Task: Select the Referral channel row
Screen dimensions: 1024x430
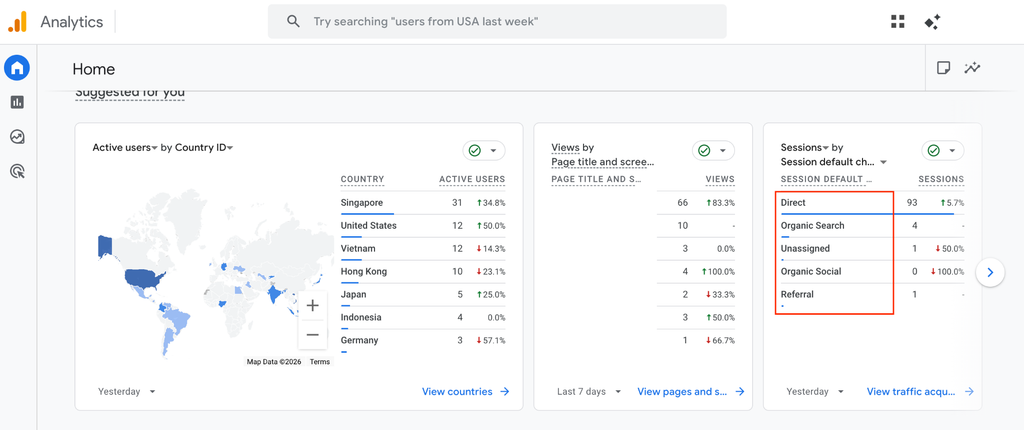Action: pyautogui.click(x=872, y=295)
